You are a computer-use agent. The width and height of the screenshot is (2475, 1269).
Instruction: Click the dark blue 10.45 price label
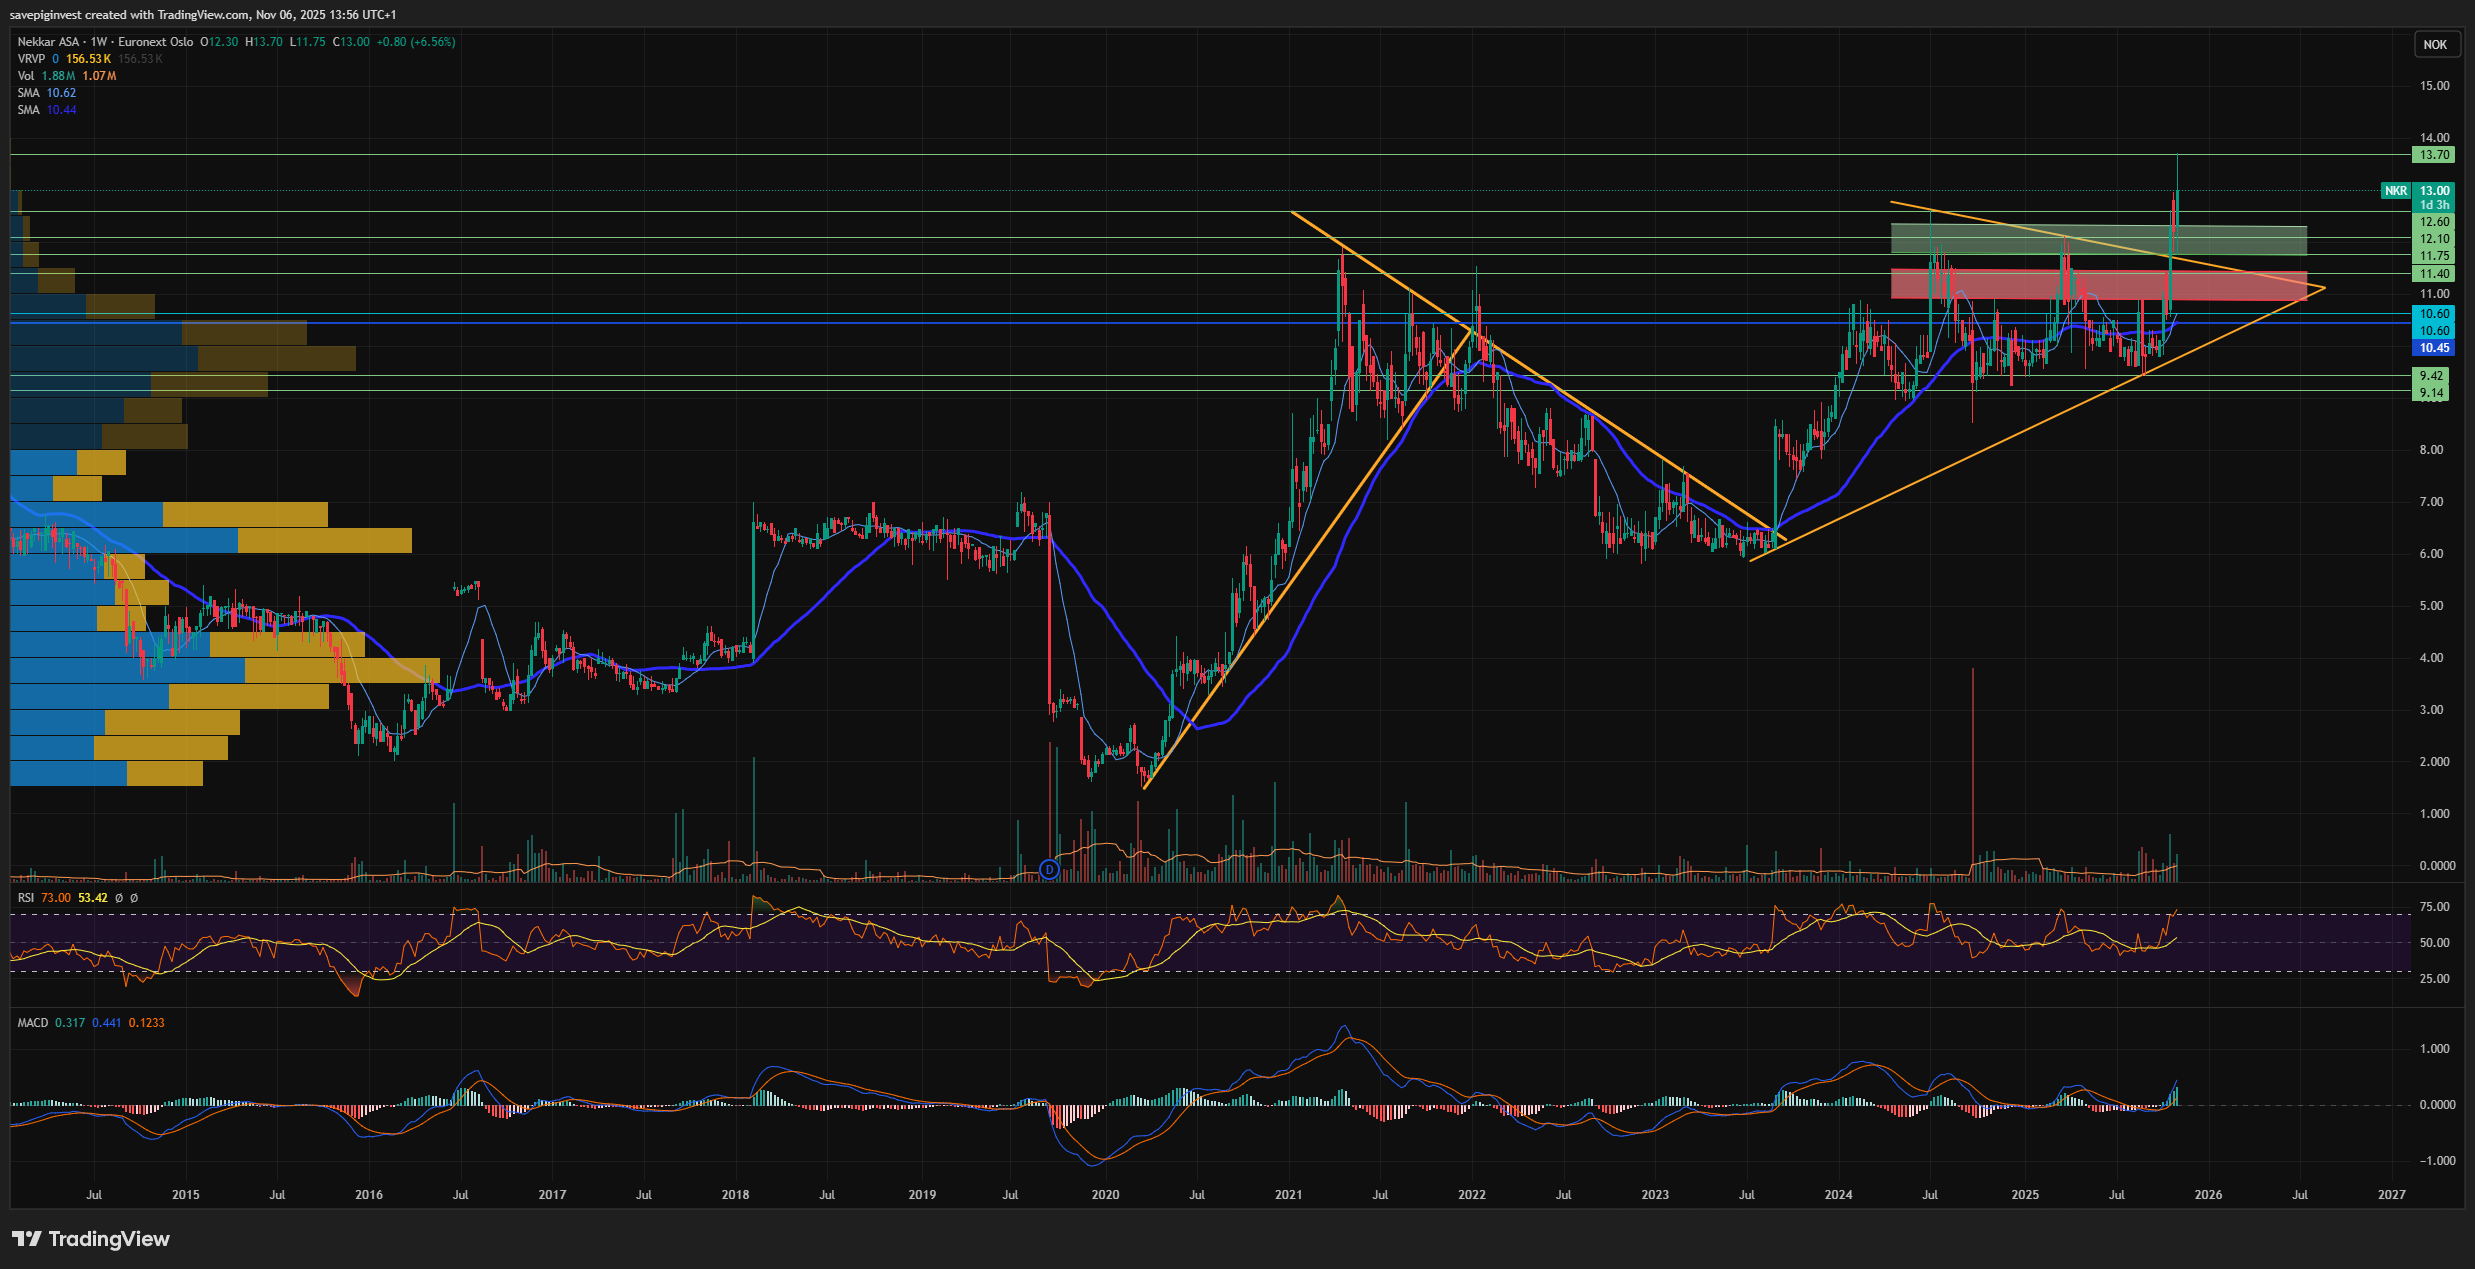pyautogui.click(x=2433, y=348)
